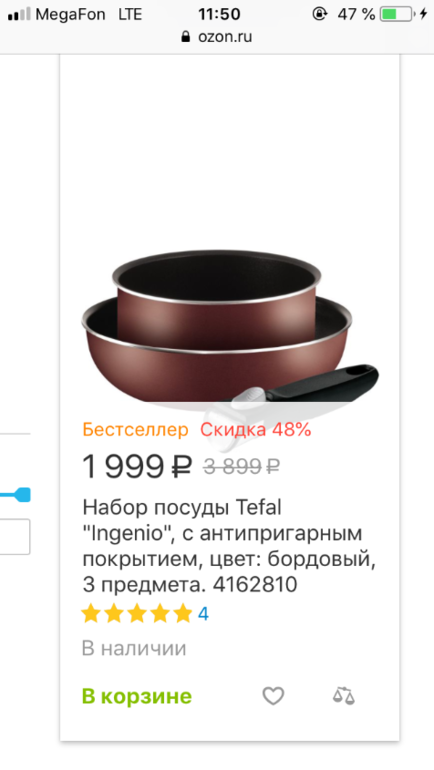Click the crossed-out 3 899 ₽ old price
The image size is (434, 770).
(242, 466)
